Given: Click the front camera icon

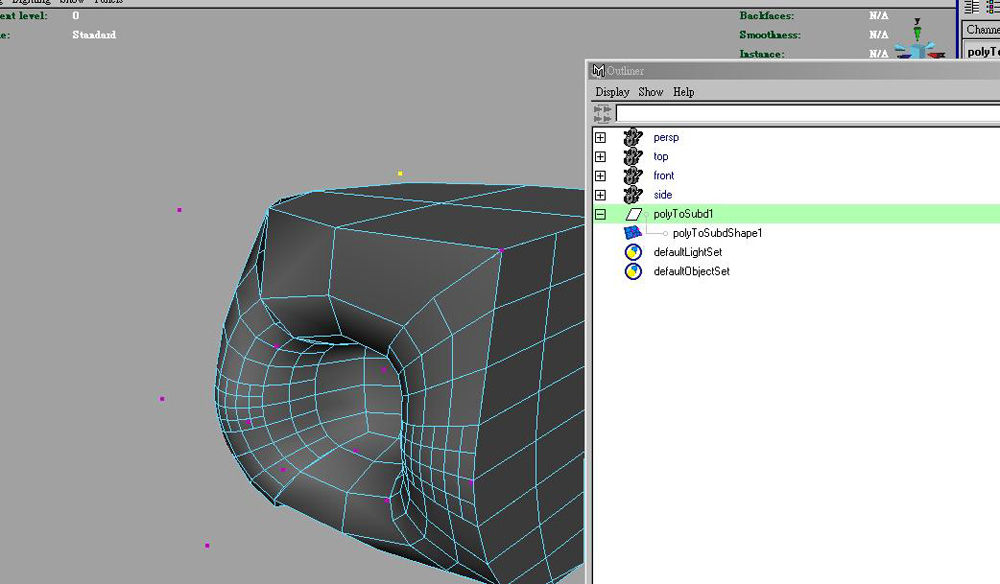Looking at the screenshot, I should (633, 175).
